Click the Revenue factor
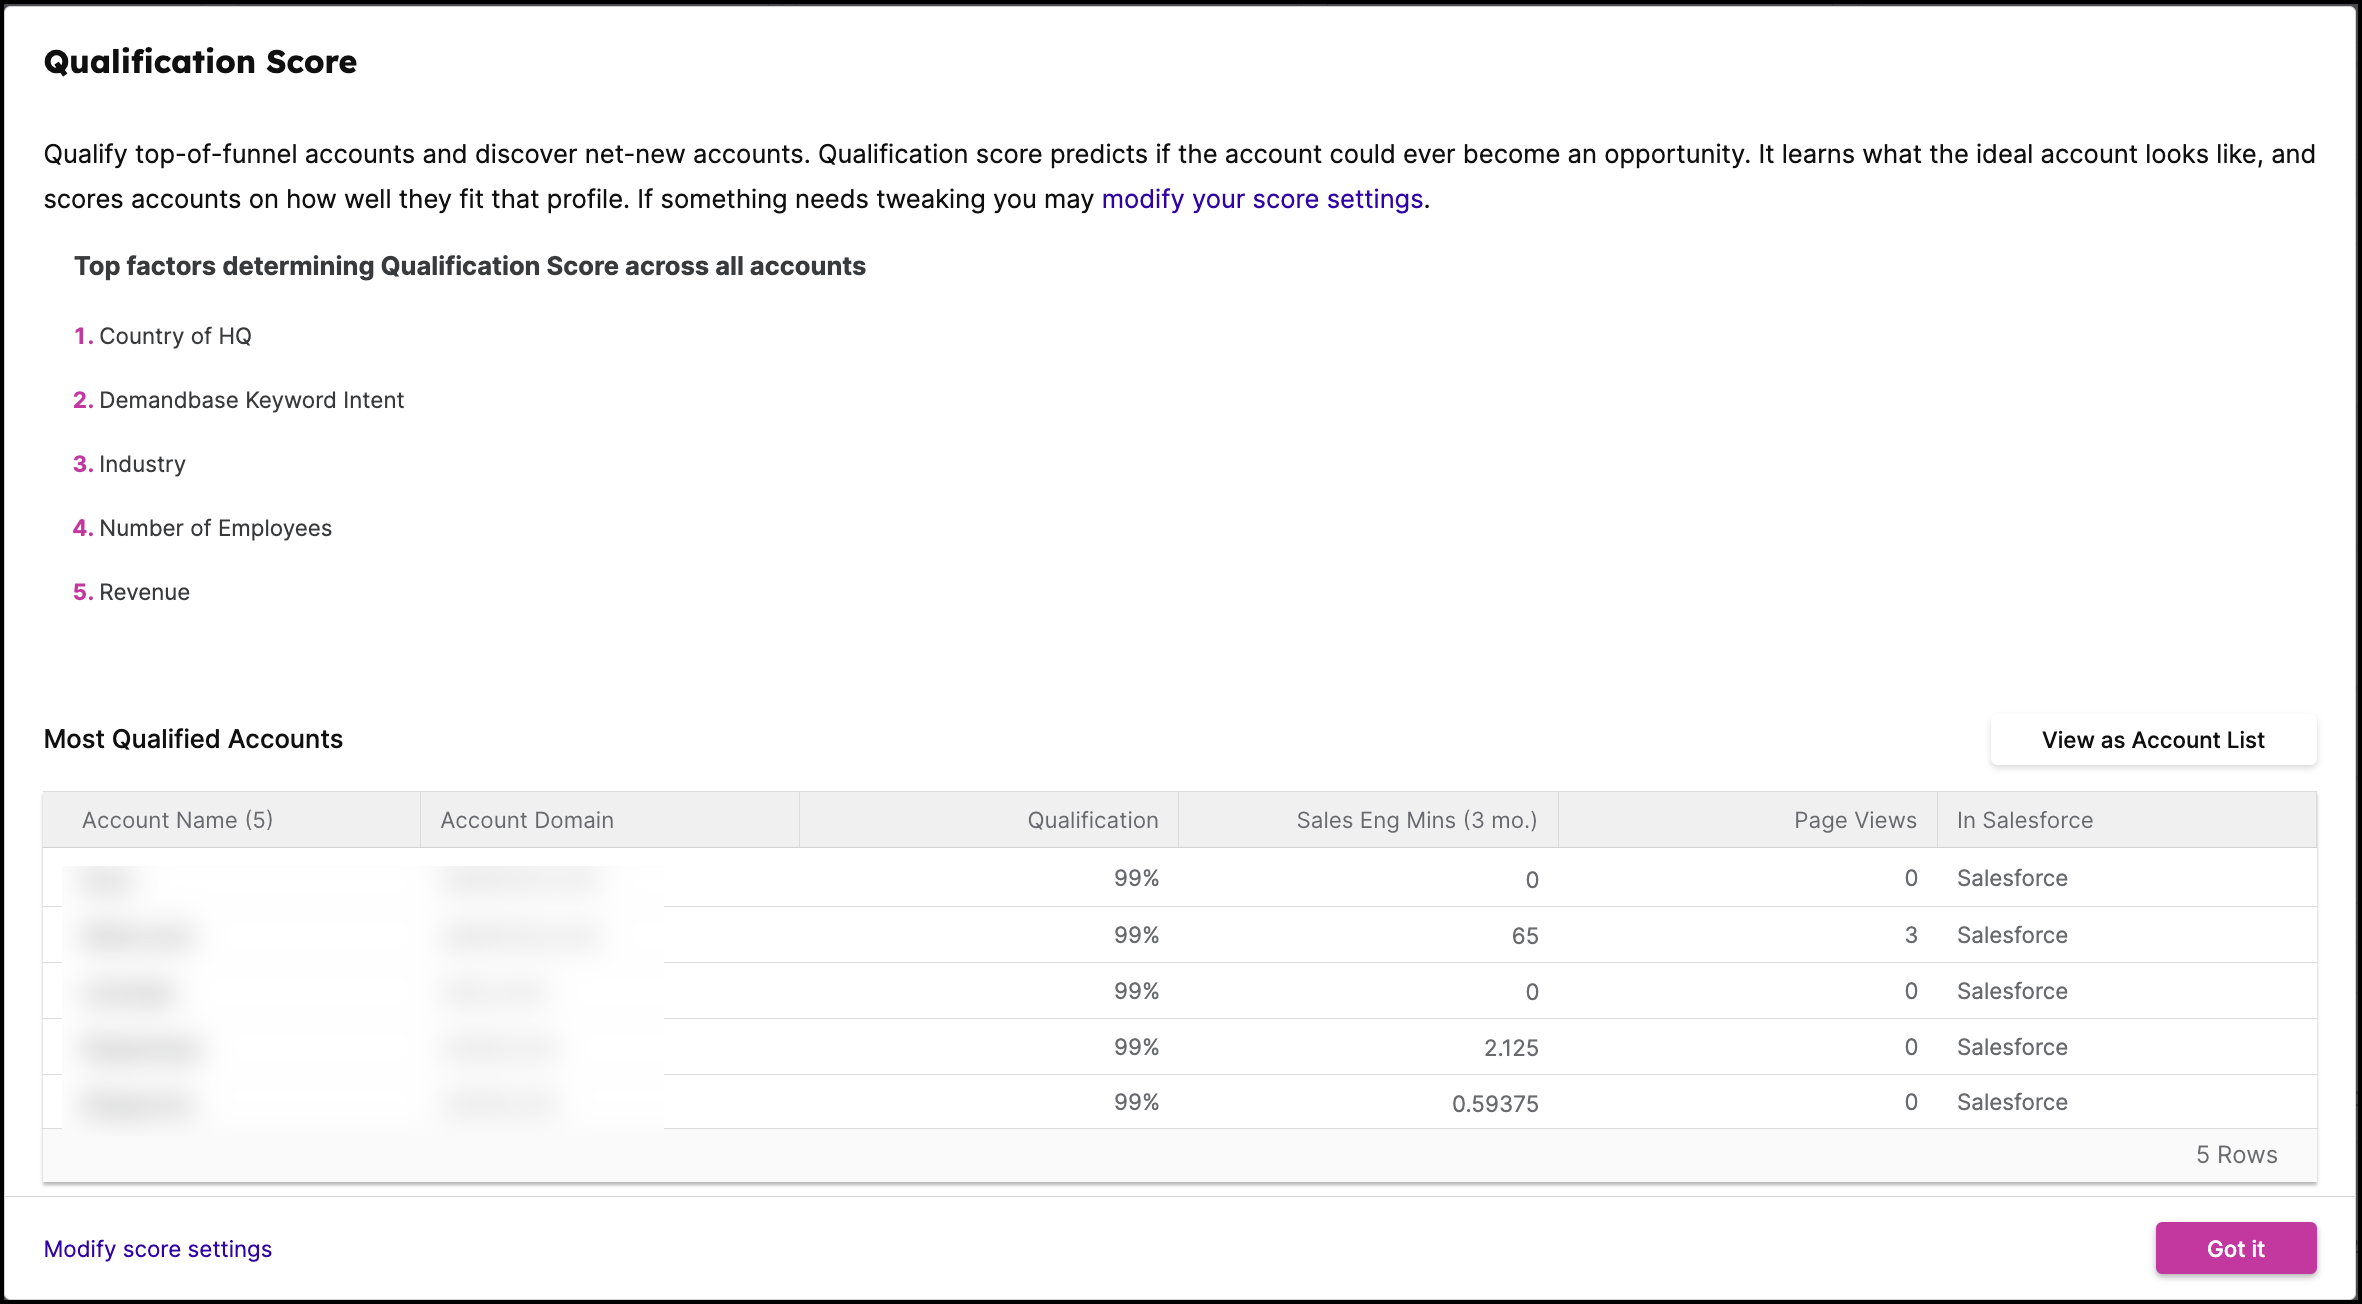Screen dimensions: 2362x1304 [x=144, y=592]
